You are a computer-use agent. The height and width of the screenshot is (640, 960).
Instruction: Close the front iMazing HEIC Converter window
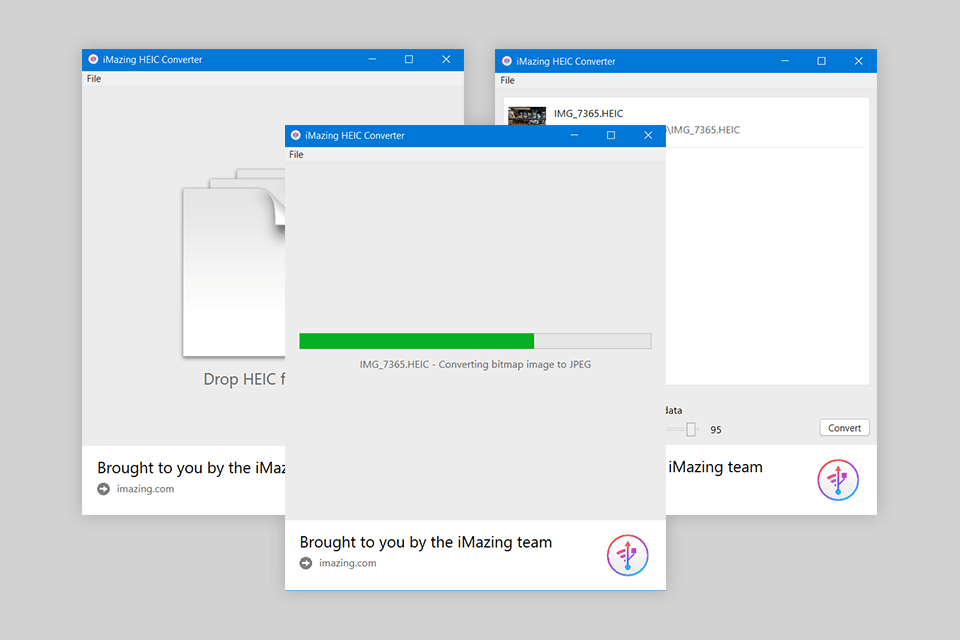click(x=648, y=135)
